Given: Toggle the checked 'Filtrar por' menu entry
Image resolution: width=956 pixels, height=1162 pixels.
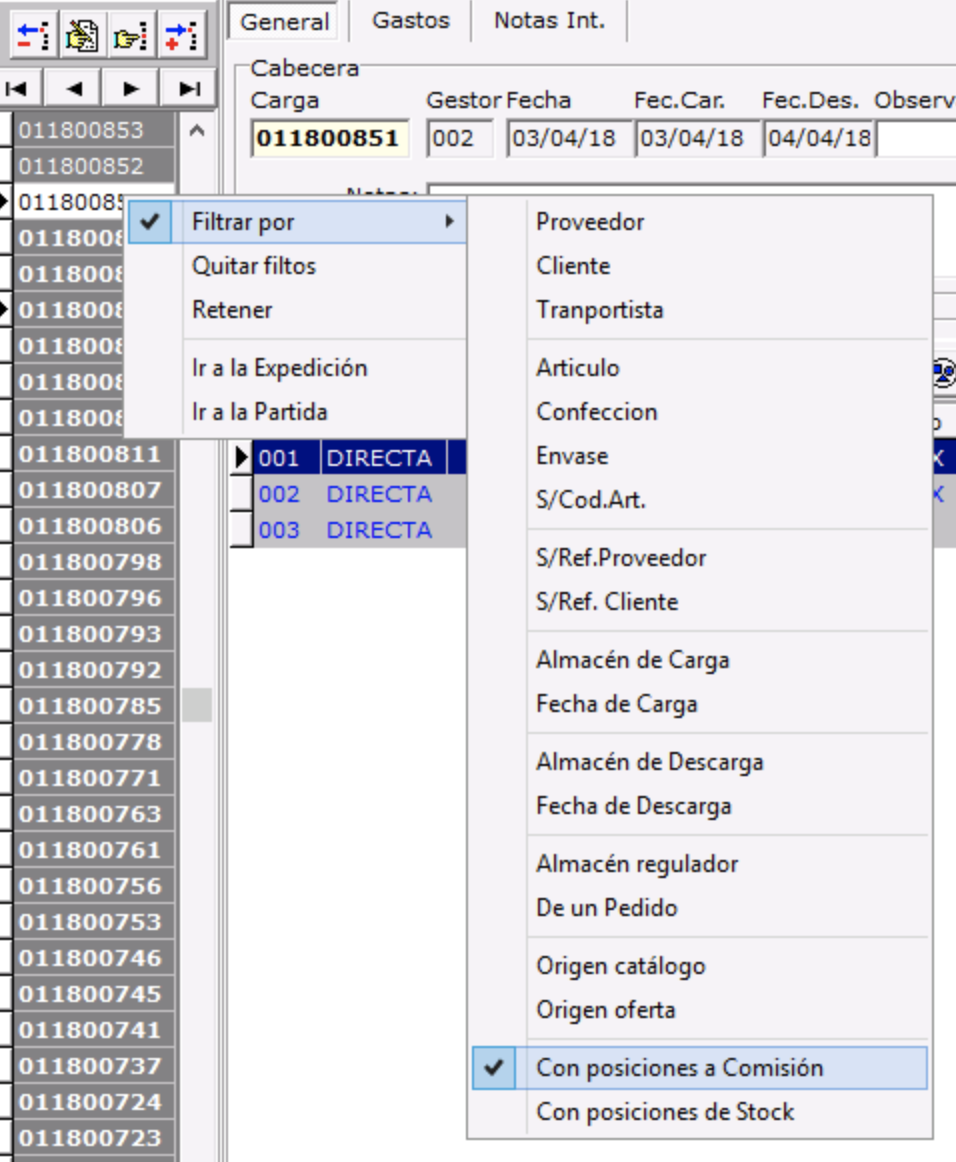Looking at the screenshot, I should coord(243,222).
